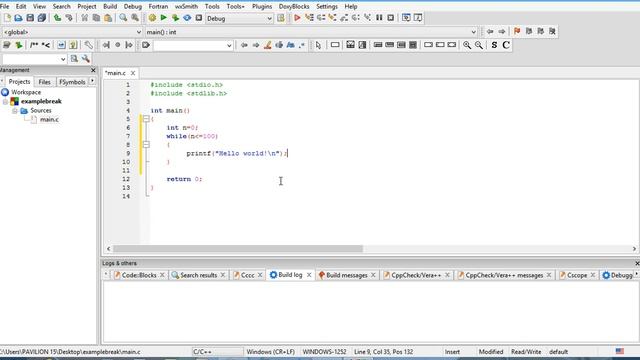Collapse the Sources folder node

pyautogui.click(x=15, y=111)
